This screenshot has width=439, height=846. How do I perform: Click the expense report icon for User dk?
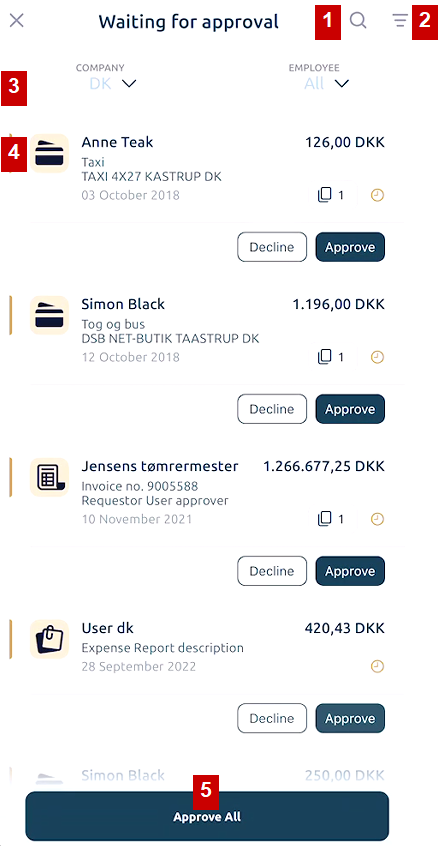coord(49,639)
